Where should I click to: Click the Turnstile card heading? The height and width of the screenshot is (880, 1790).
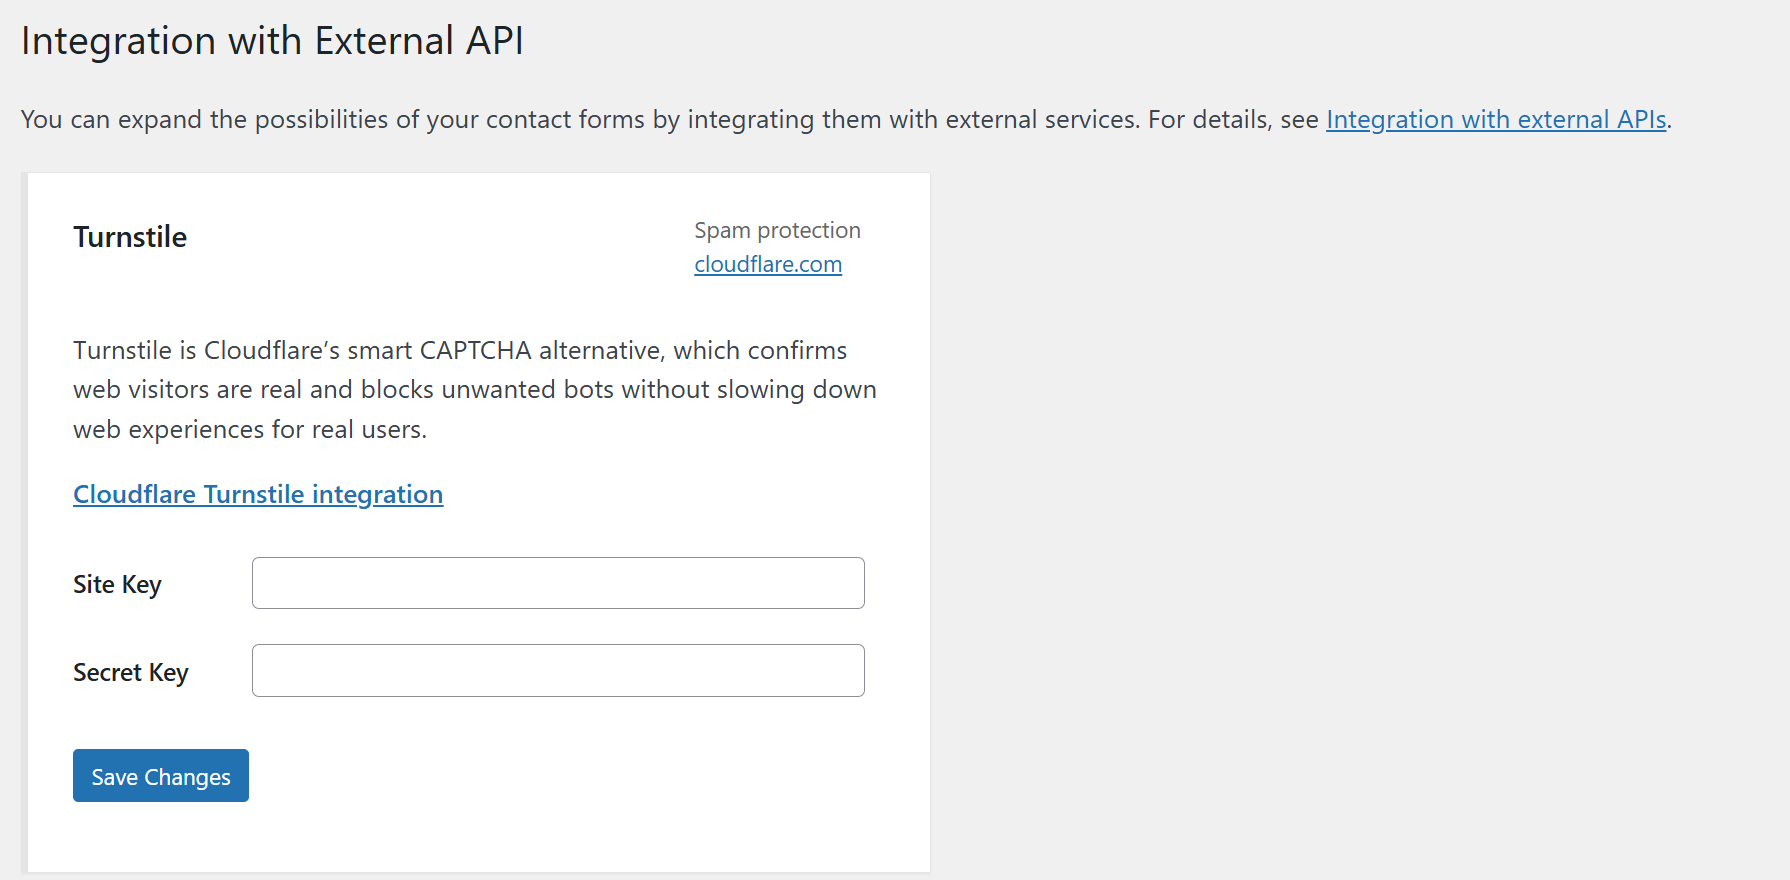(x=130, y=237)
